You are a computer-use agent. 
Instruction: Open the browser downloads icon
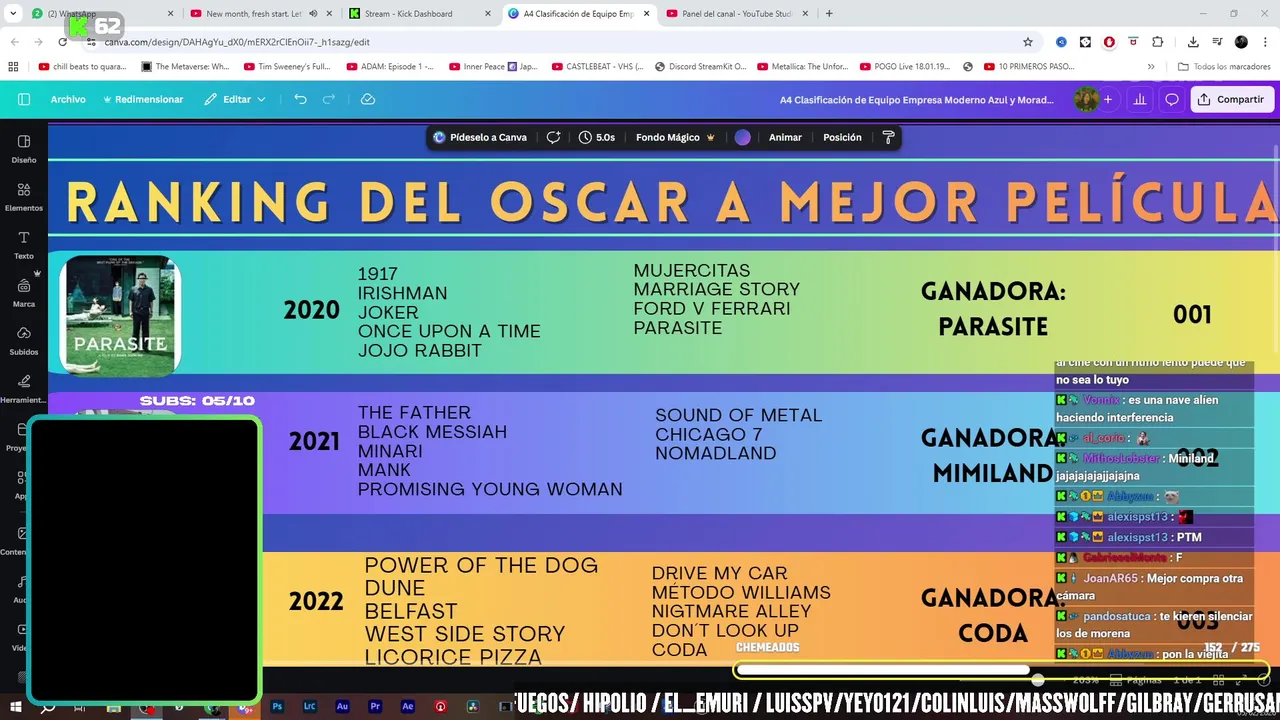(x=1193, y=42)
